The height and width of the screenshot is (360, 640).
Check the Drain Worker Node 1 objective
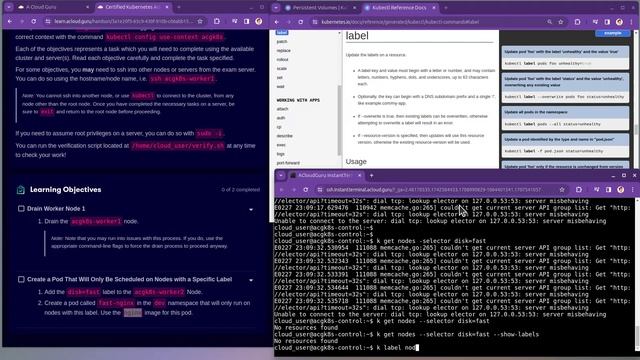click(21, 209)
